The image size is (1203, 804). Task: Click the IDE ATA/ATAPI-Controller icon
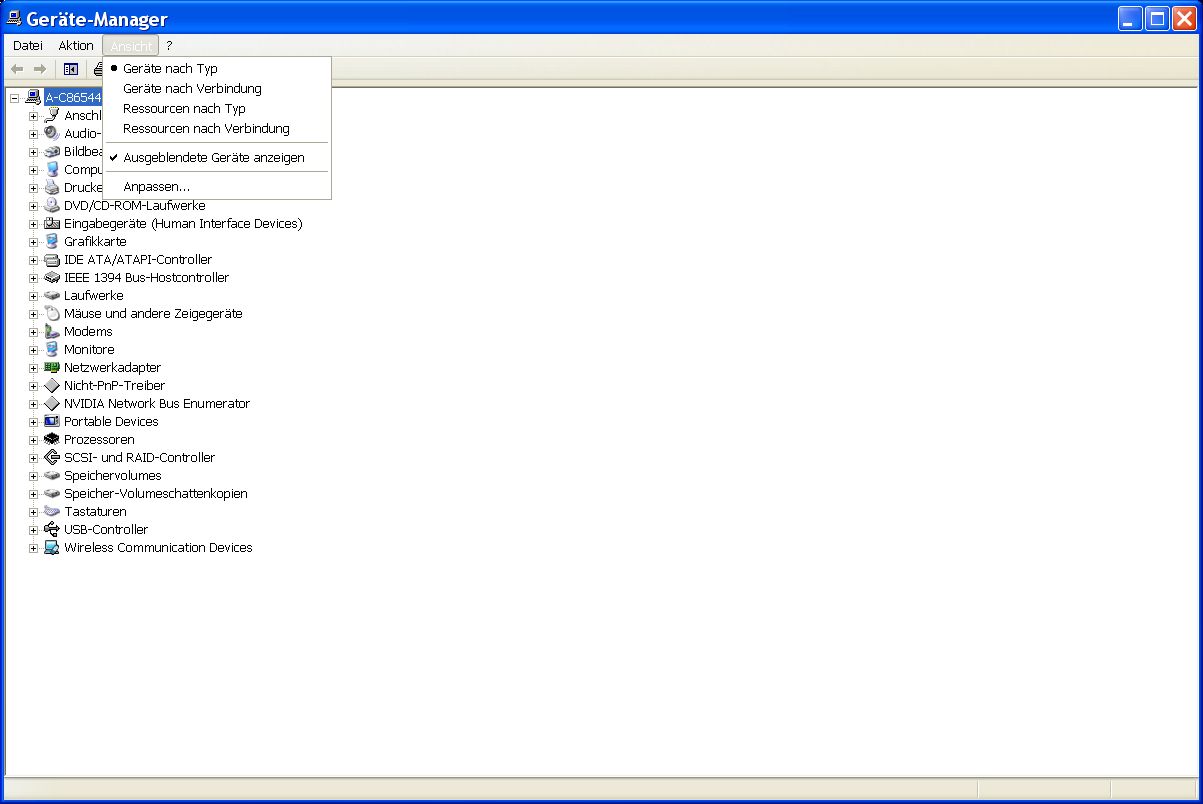click(52, 259)
